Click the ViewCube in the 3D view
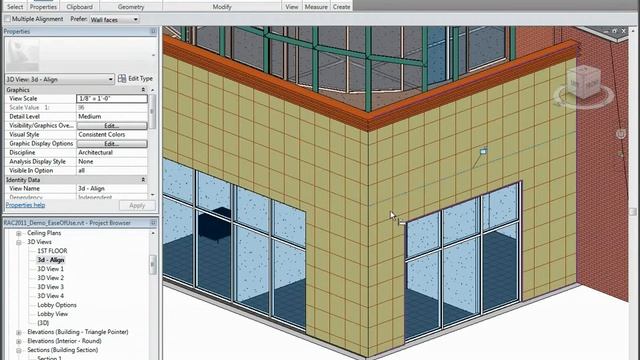 pyautogui.click(x=584, y=82)
